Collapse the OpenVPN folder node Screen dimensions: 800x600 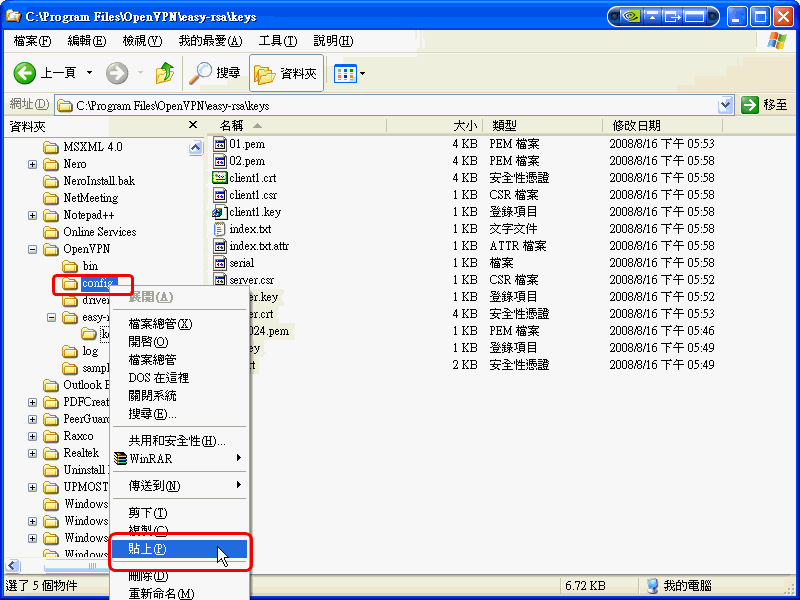[x=33, y=249]
